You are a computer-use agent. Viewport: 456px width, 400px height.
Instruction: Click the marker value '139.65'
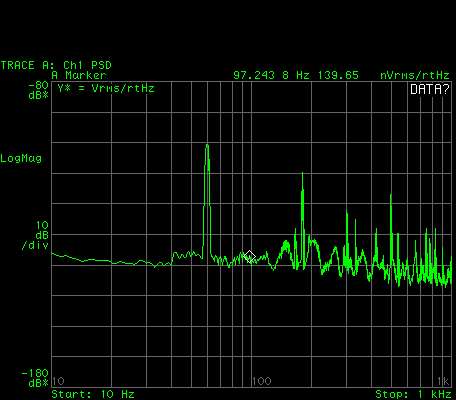coord(338,75)
